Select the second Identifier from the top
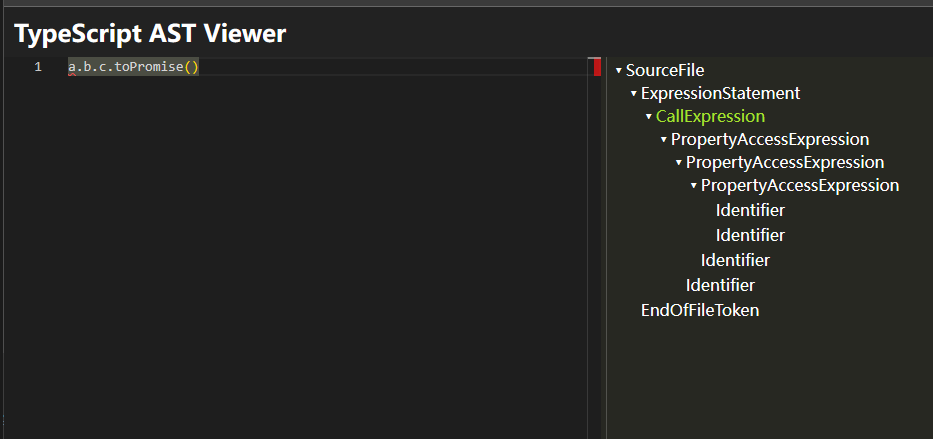 coord(750,235)
